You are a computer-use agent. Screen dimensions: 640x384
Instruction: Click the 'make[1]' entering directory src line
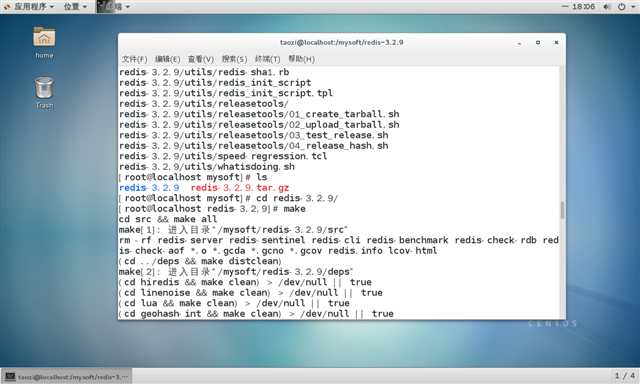[233, 230]
